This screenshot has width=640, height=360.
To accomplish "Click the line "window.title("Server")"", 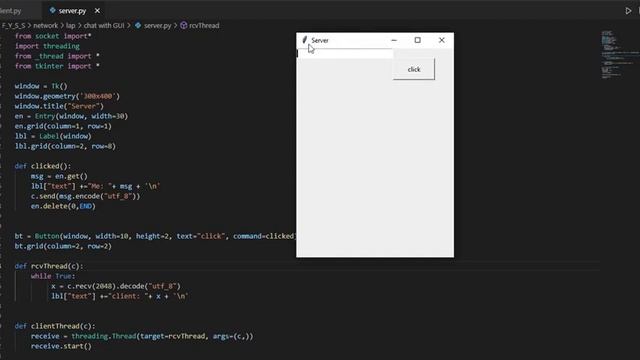I will click(x=59, y=106).
